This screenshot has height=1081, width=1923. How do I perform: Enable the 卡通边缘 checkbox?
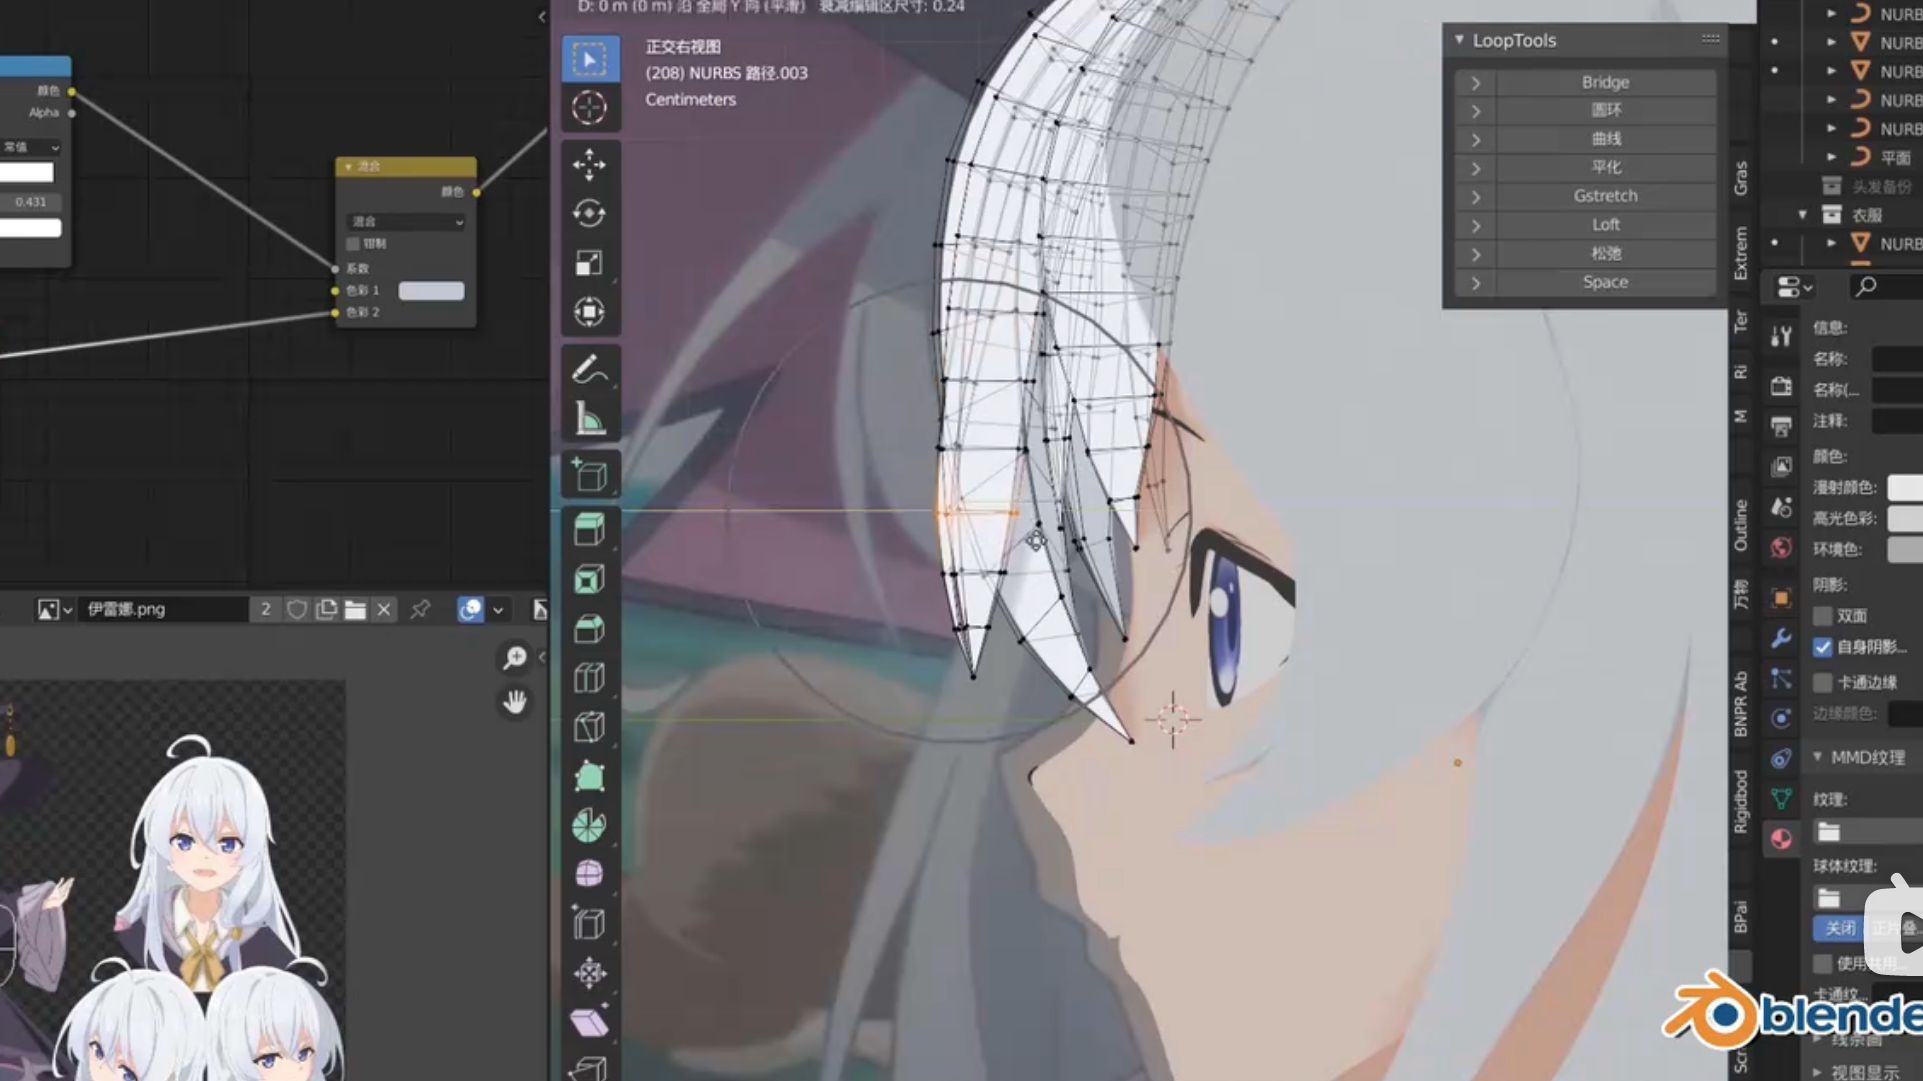pyautogui.click(x=1823, y=682)
